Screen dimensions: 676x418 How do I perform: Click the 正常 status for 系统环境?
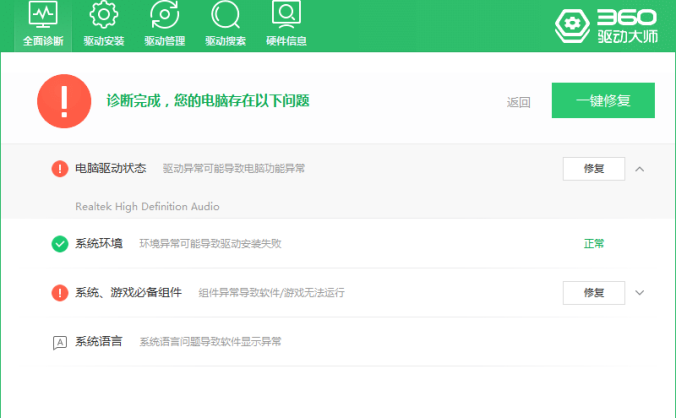click(x=594, y=244)
